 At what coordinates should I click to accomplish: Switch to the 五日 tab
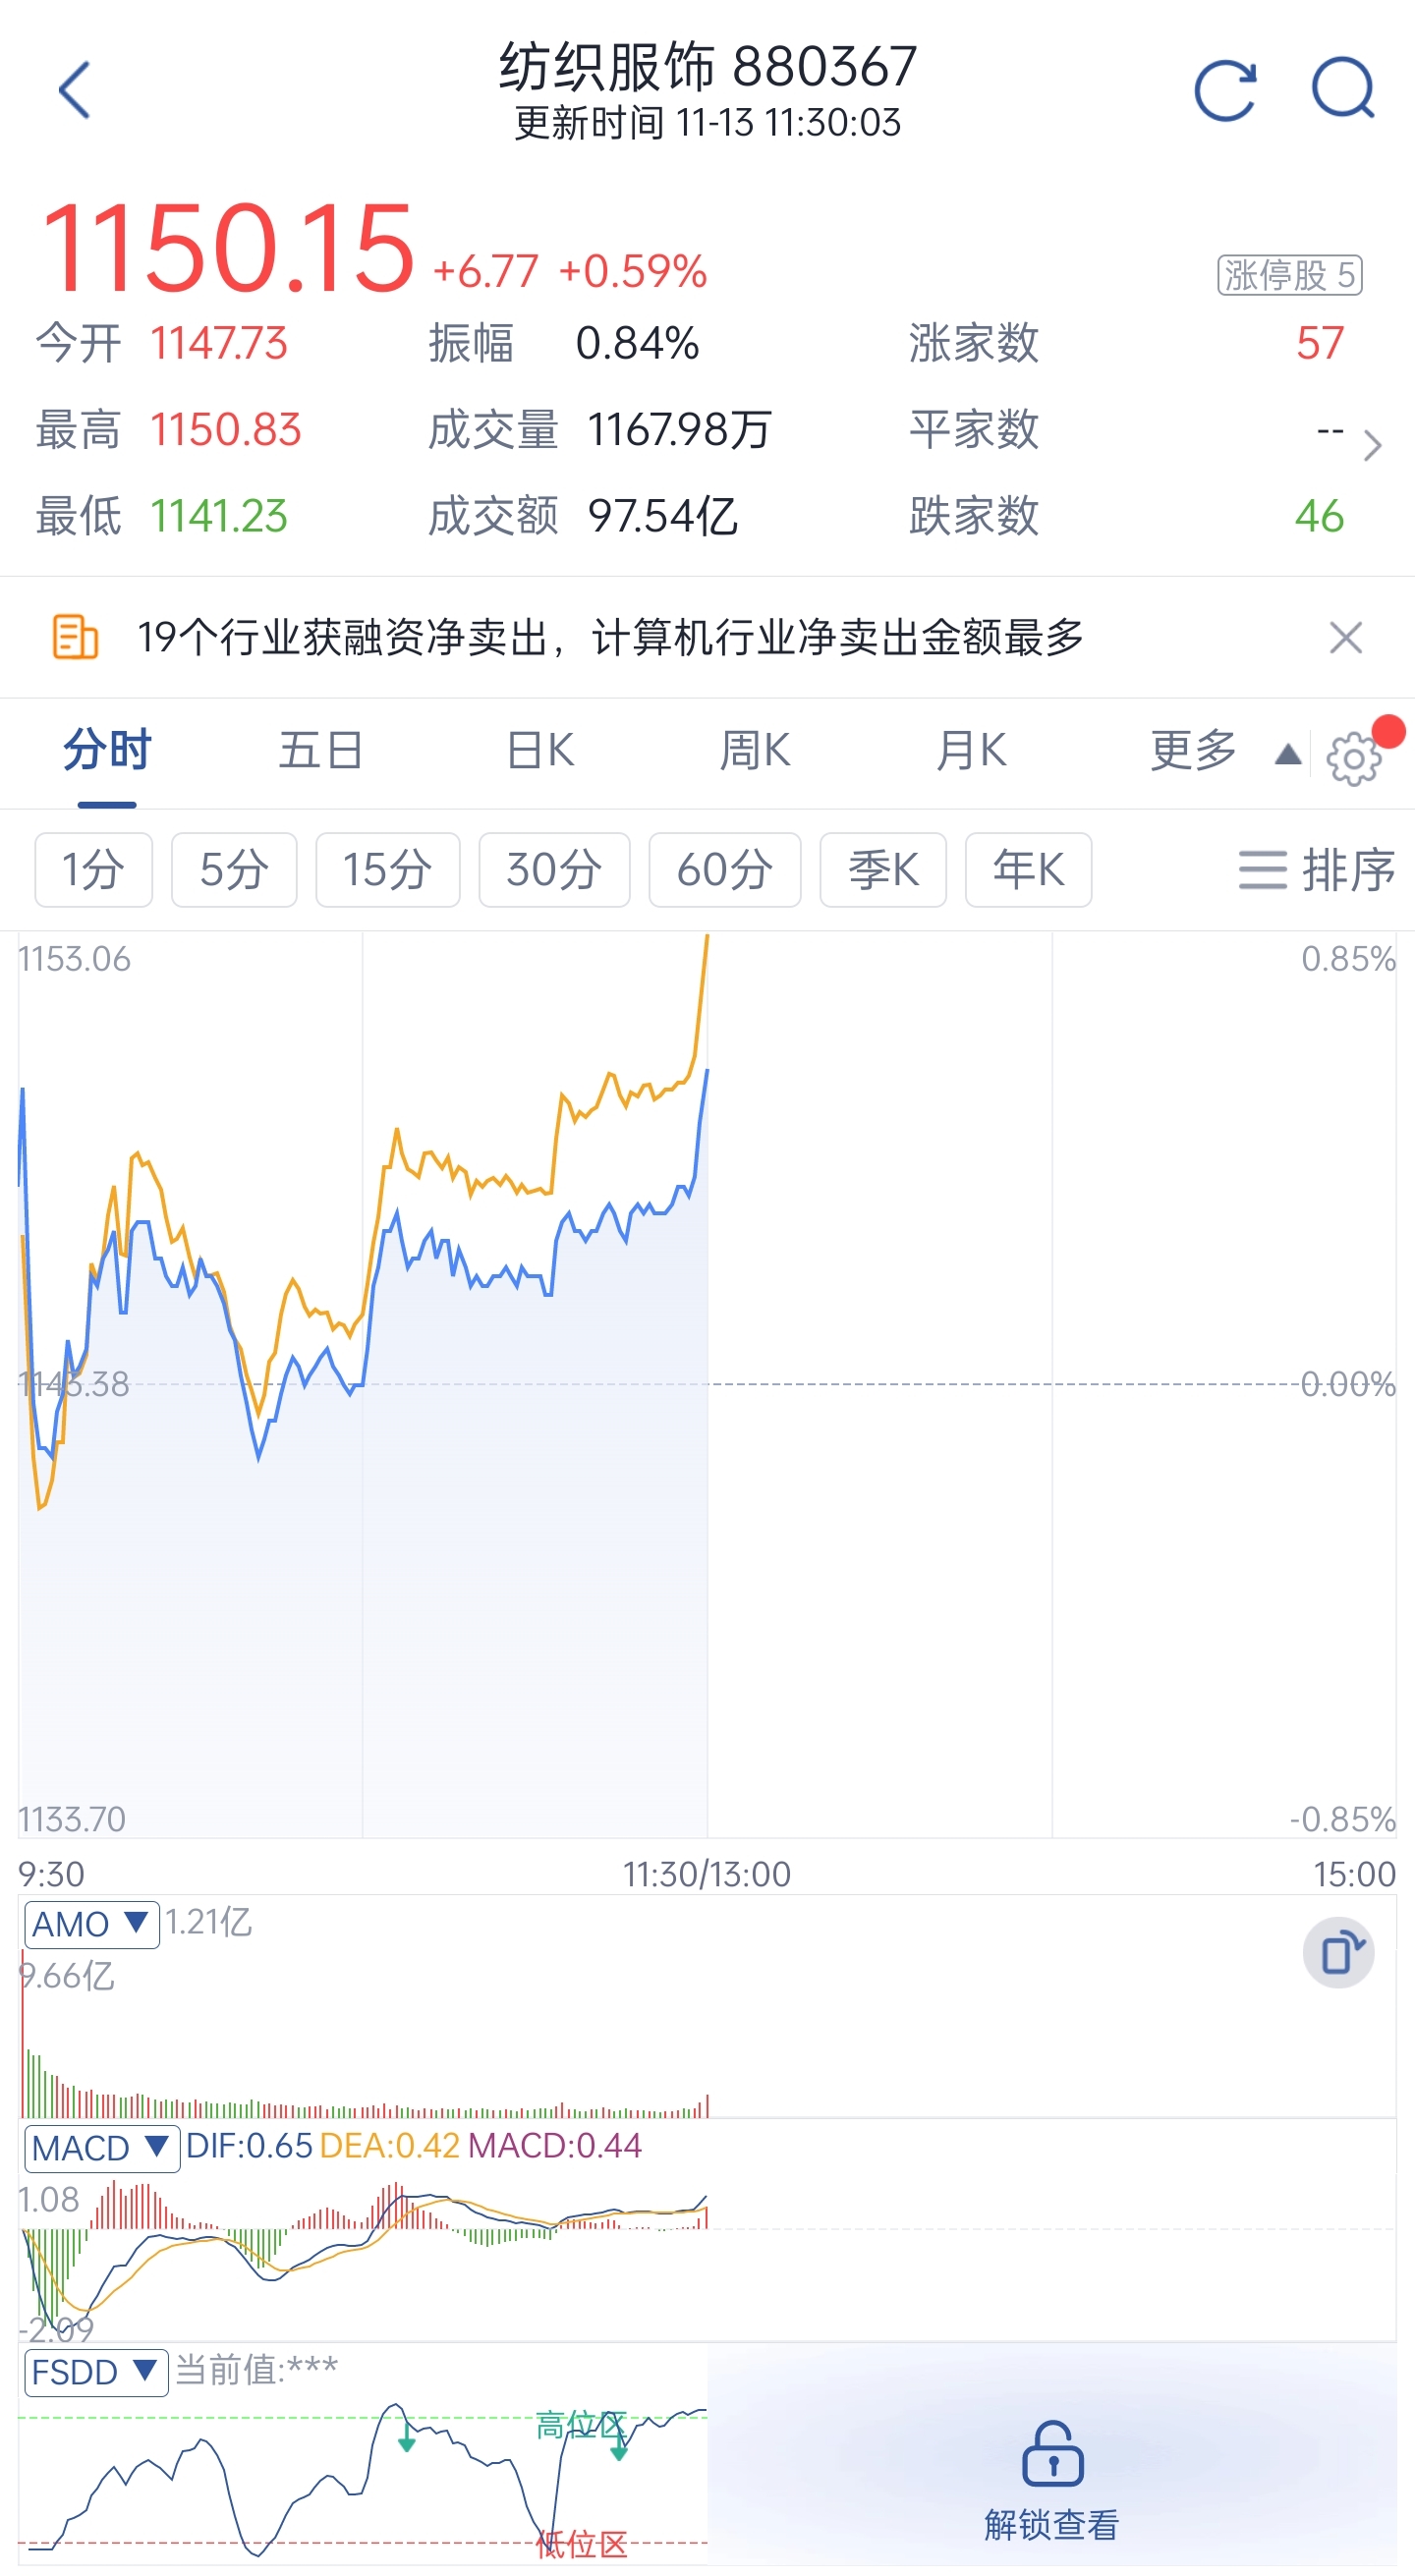click(320, 751)
